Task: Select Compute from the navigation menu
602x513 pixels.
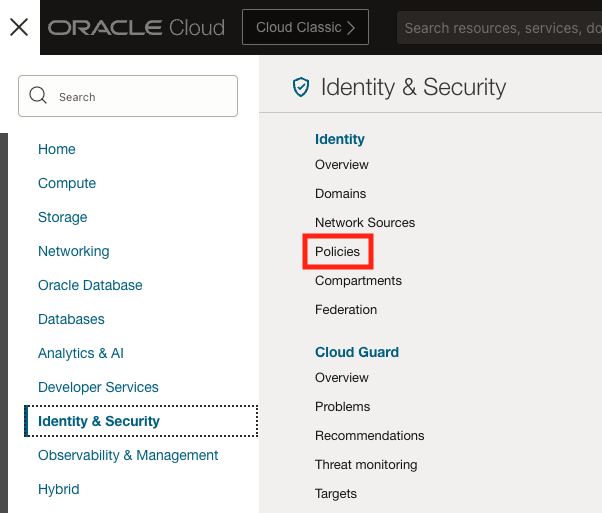Action: [x=67, y=183]
